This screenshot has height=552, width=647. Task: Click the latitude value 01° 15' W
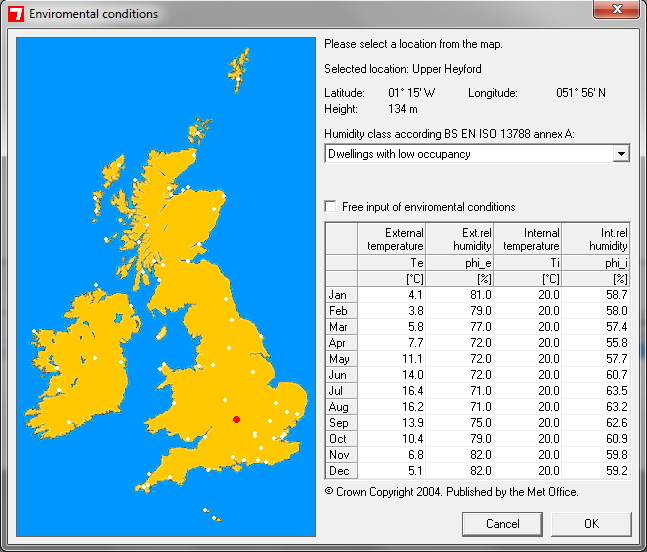(411, 93)
